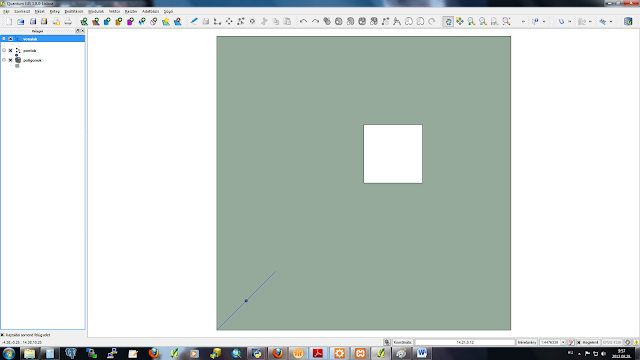Select the Zoom Out magnifier tool
Viewport: 640px width, 360px height.
(x=483, y=21)
